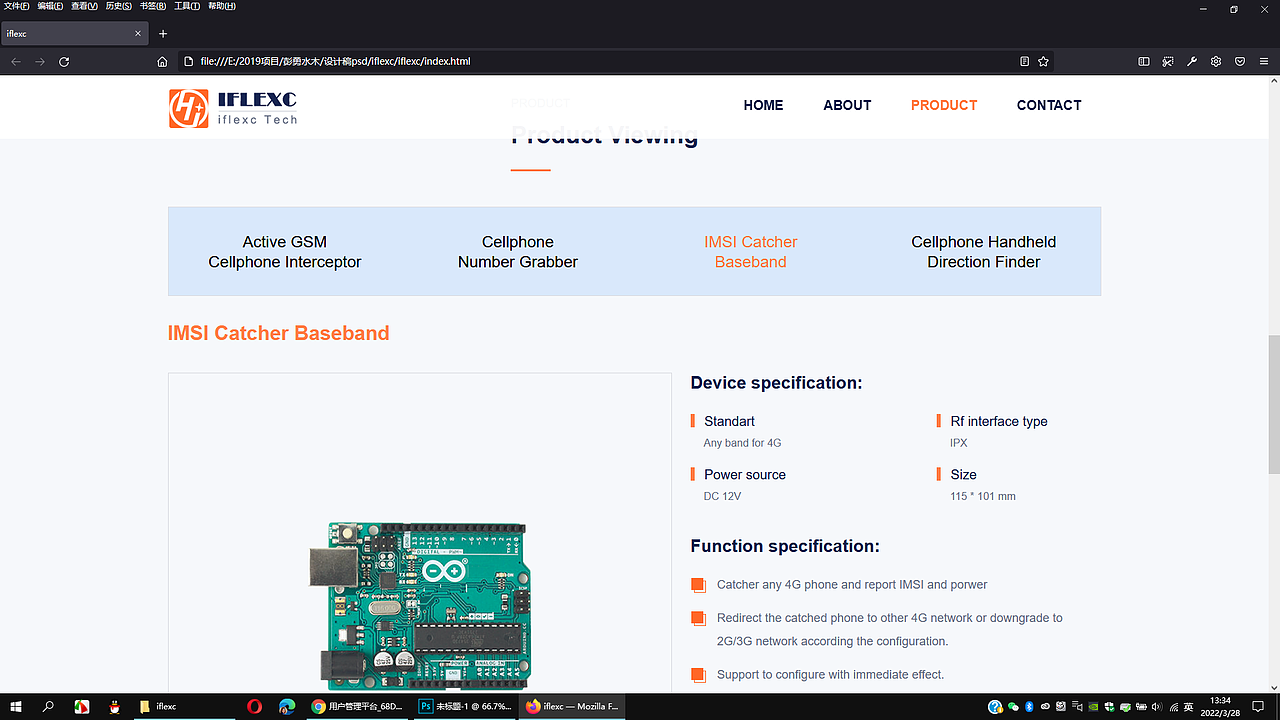Show the Firefox sidebars
Screen dimensions: 1280x720
pos(1144,61)
